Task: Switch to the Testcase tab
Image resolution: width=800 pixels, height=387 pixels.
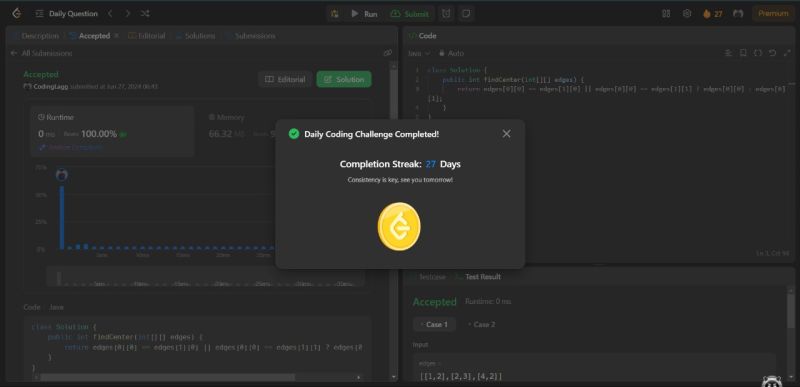Action: (x=428, y=277)
